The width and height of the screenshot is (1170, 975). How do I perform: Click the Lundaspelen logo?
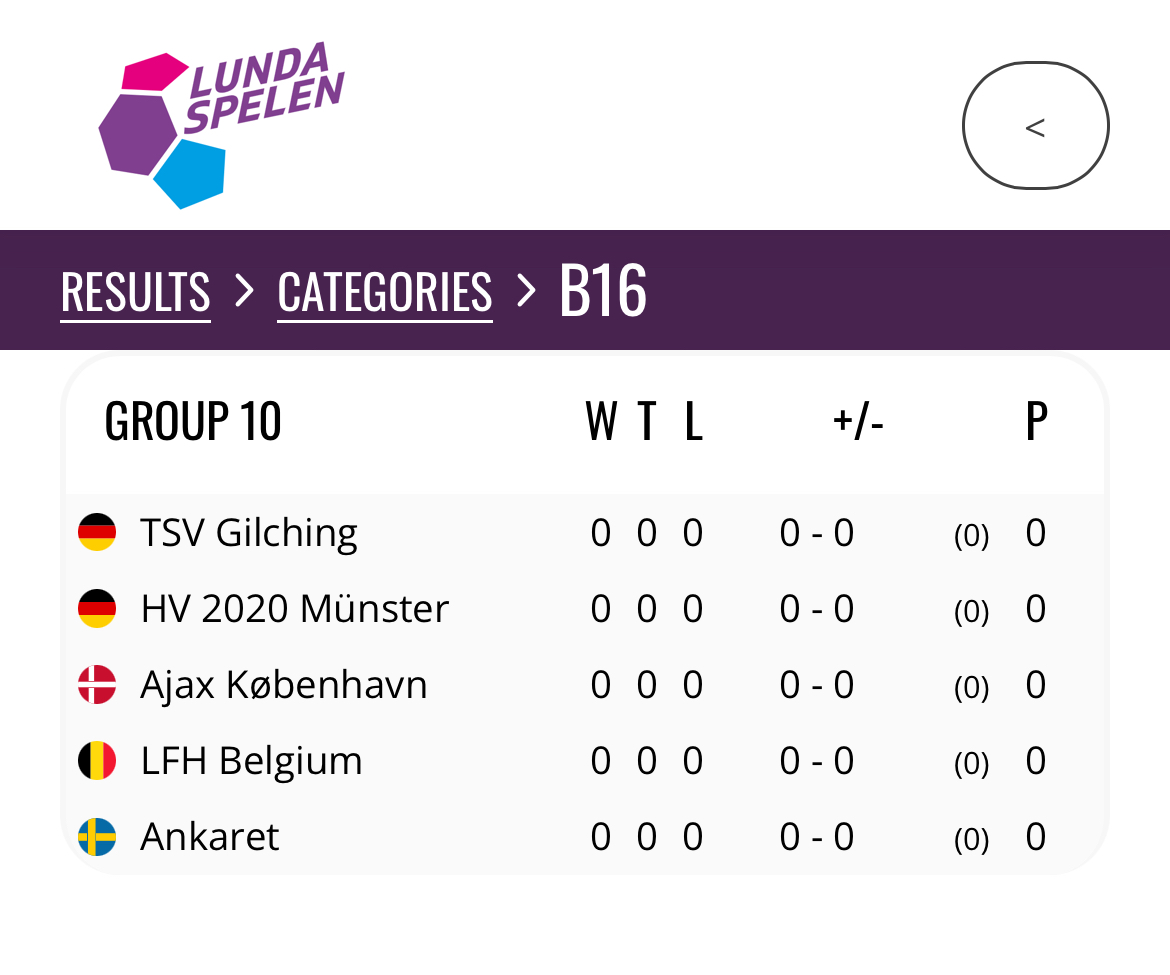[x=222, y=125]
